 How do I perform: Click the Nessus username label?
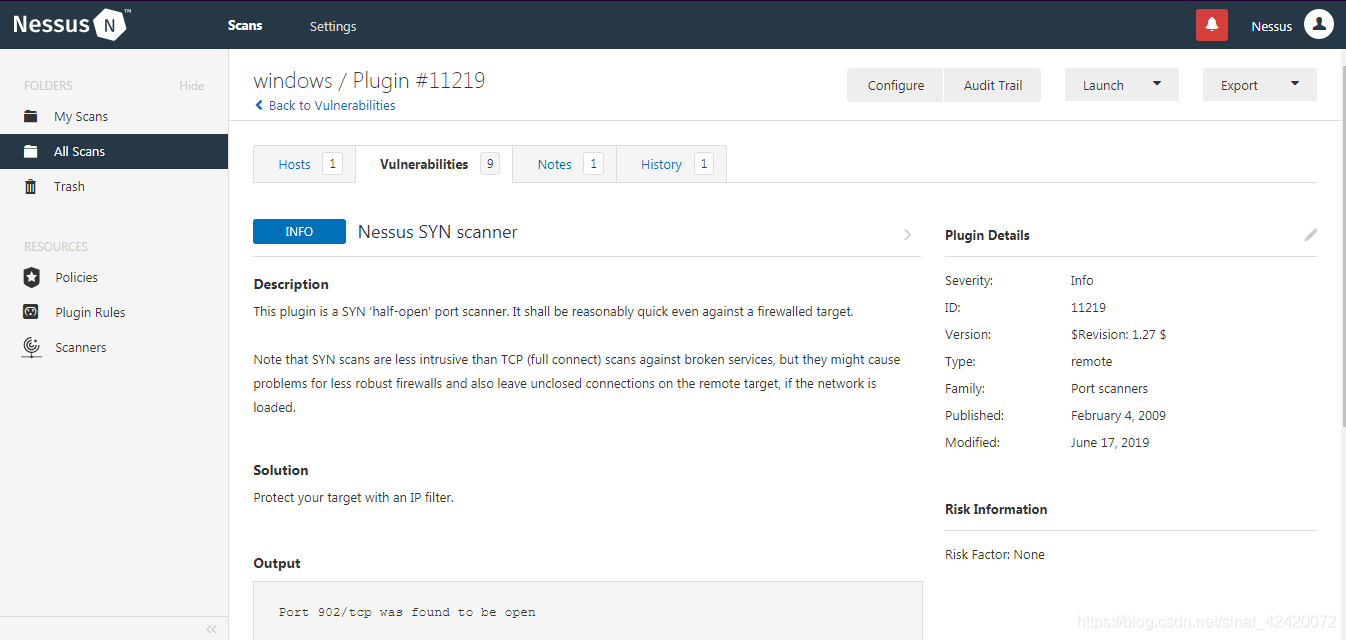(1272, 26)
